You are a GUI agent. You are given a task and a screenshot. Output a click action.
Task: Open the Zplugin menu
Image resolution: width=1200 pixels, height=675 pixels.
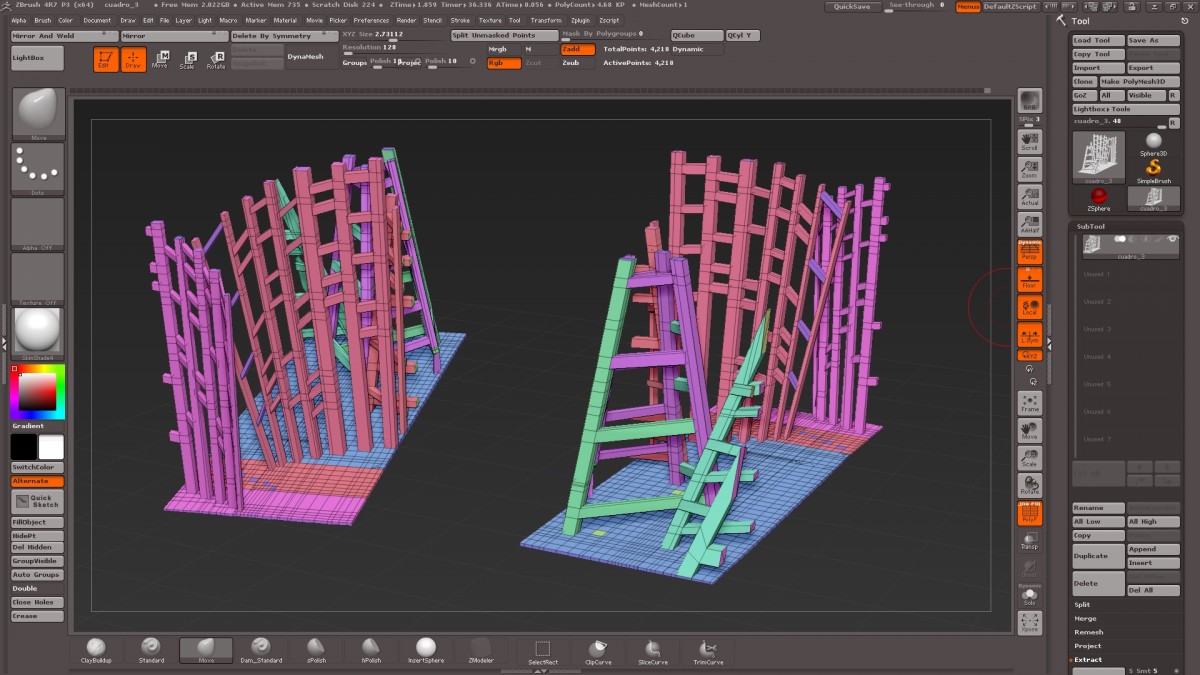pos(580,20)
